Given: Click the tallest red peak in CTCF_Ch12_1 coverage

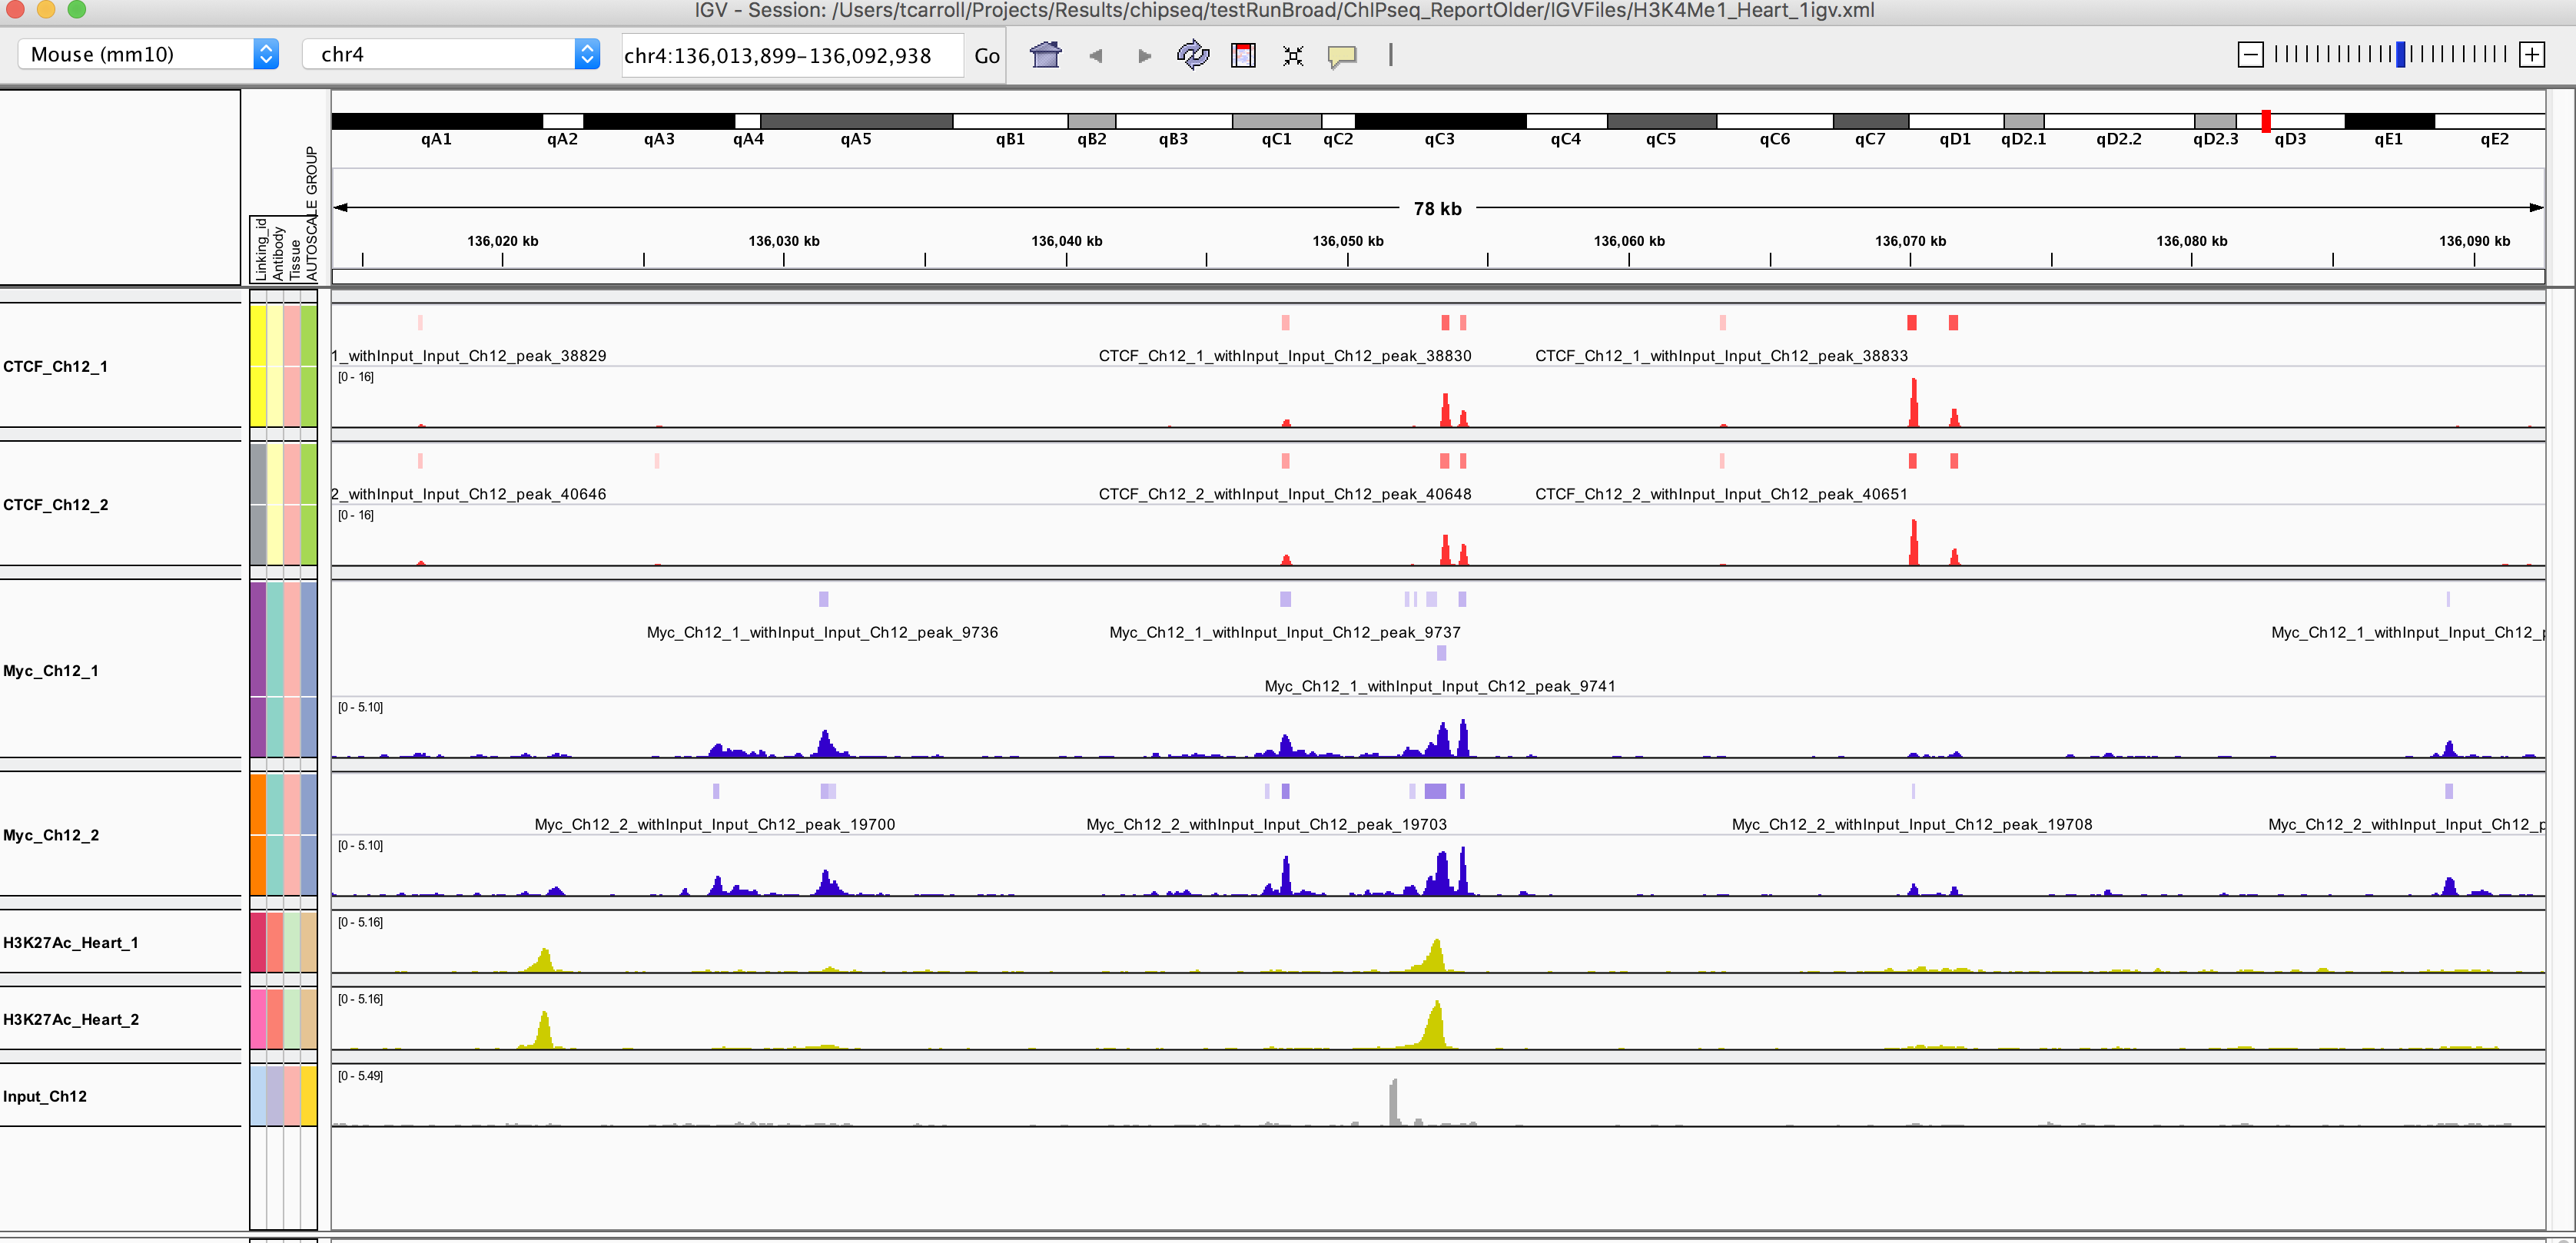Looking at the screenshot, I should [x=1913, y=403].
